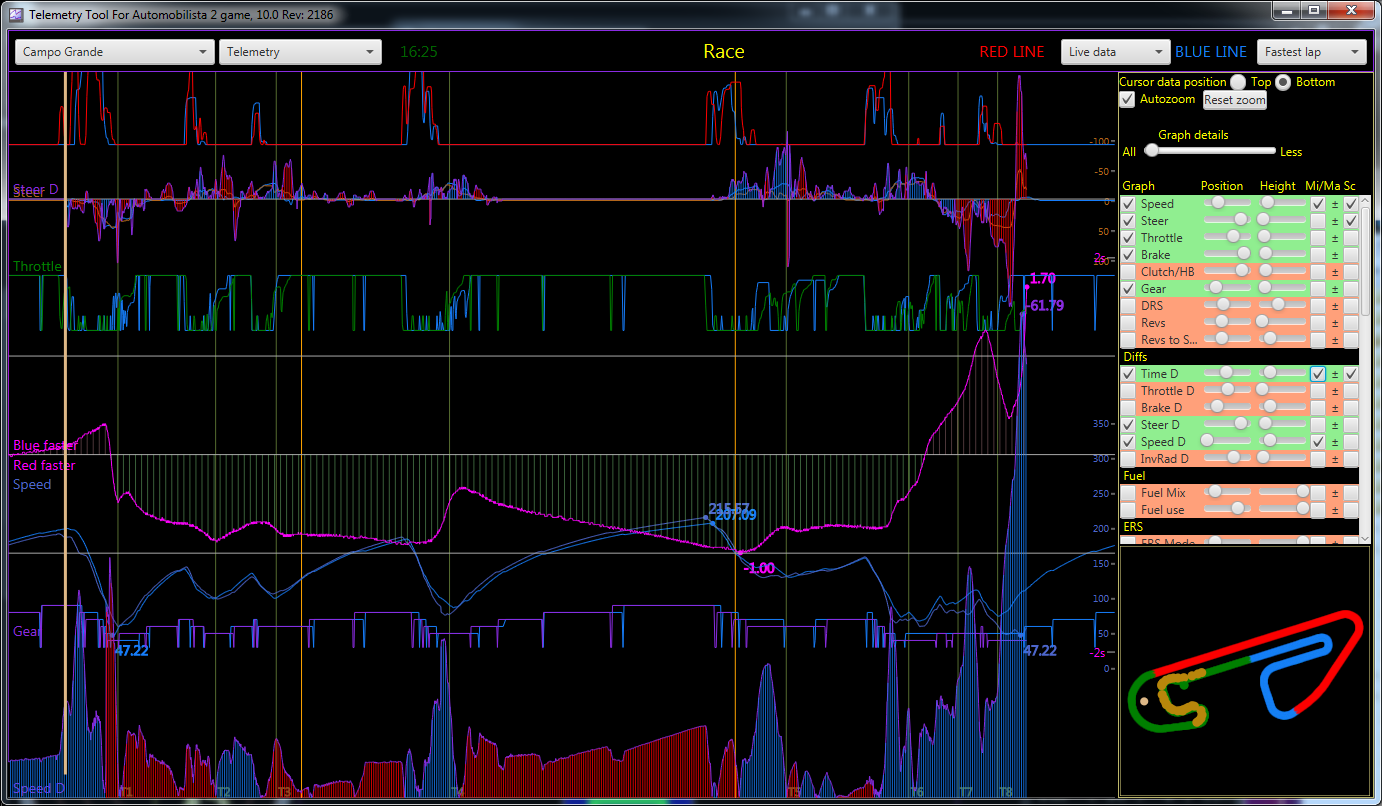Expand the Telemetry view dropdown
The image size is (1382, 806).
(300, 52)
